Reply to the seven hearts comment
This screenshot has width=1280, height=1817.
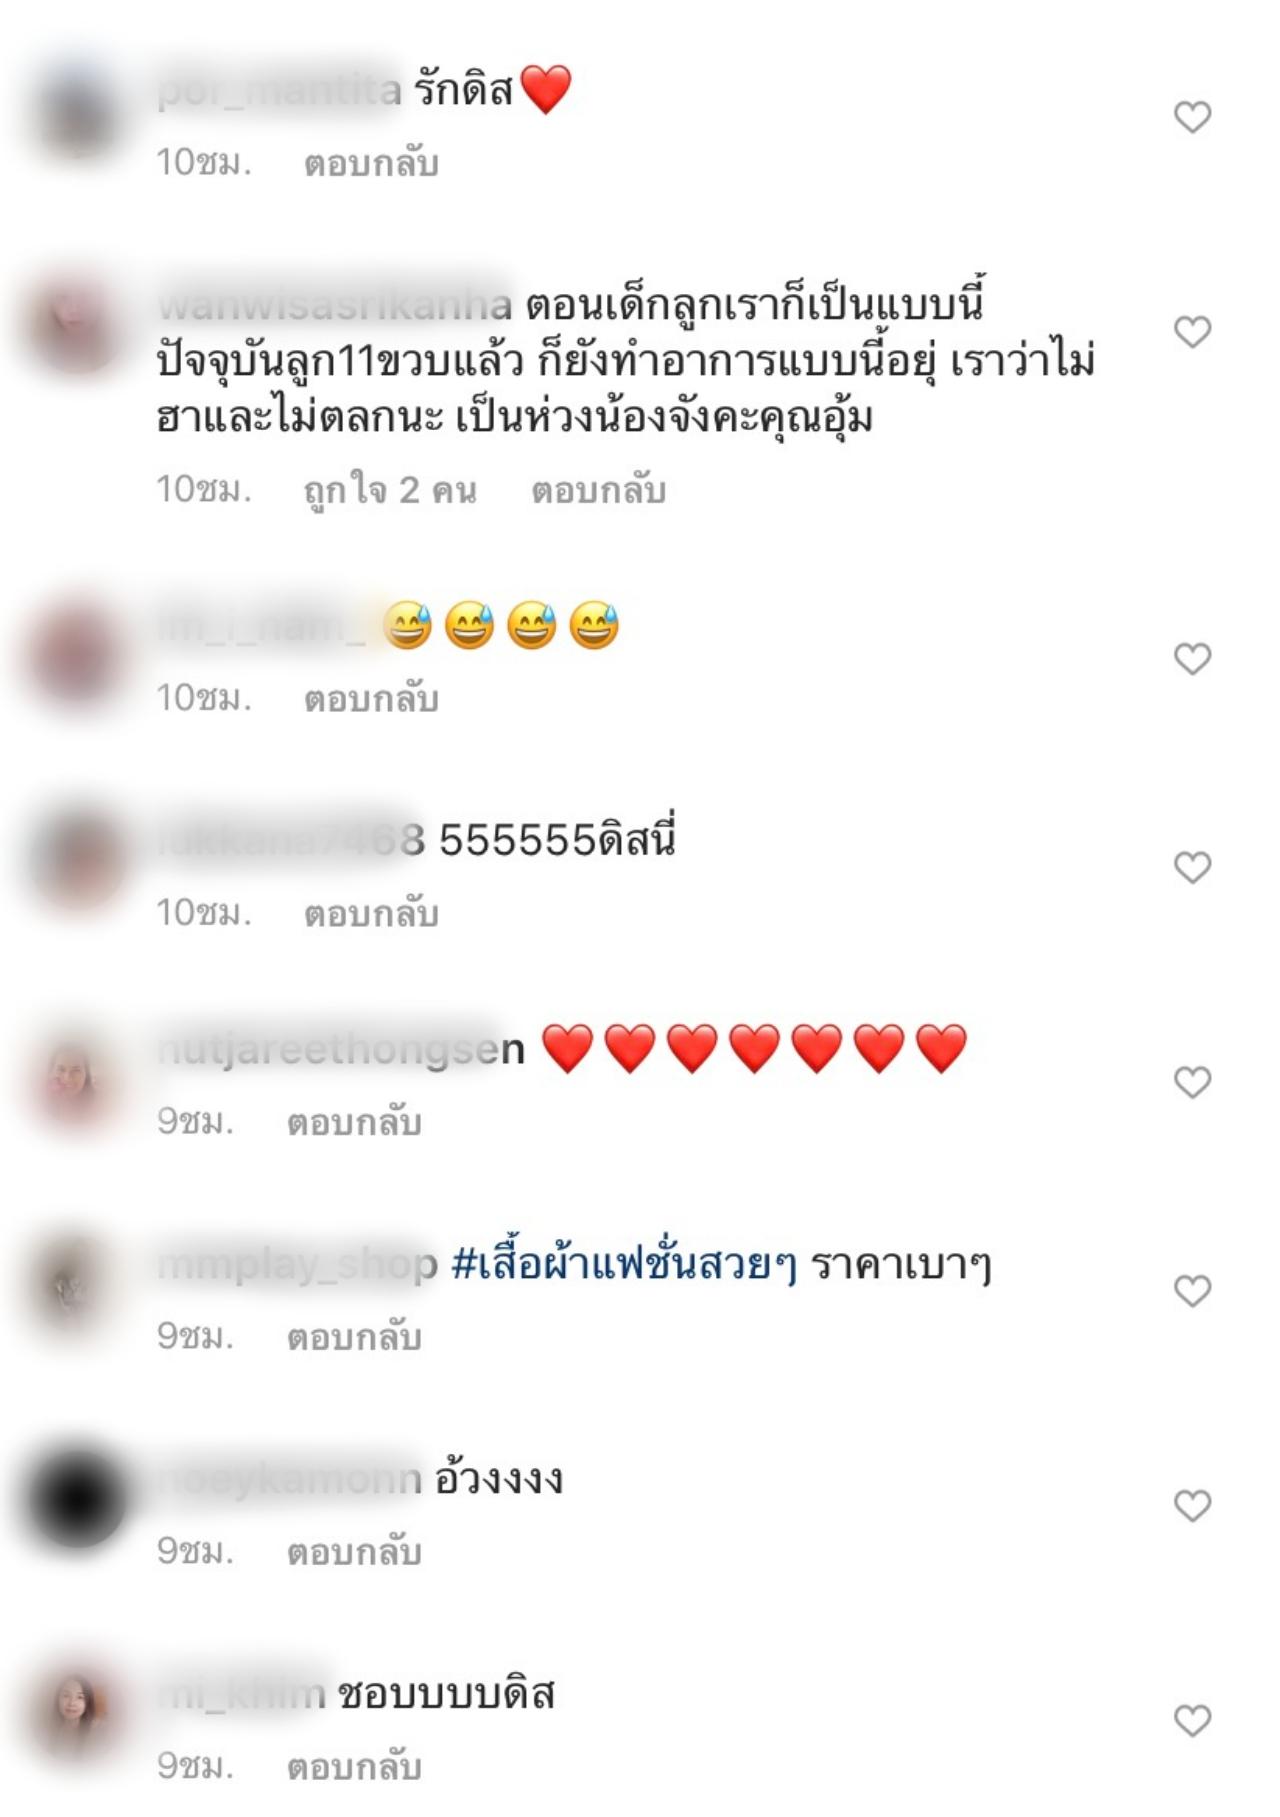tap(354, 1122)
